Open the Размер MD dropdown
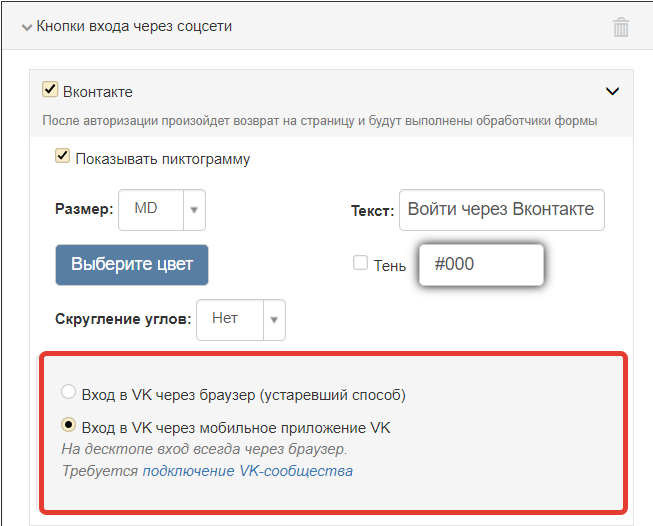Viewport: 653px width, 526px height. tap(162, 210)
